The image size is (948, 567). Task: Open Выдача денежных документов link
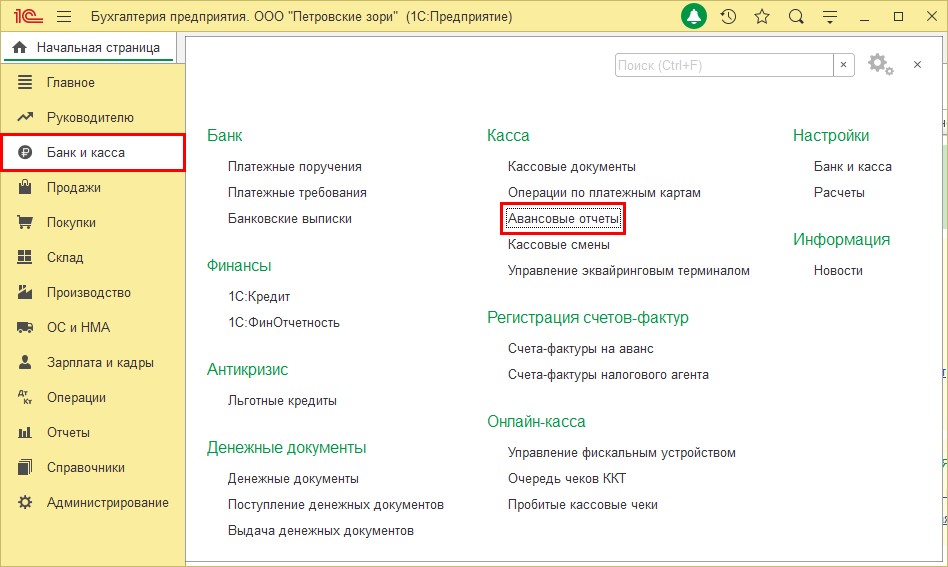click(x=320, y=531)
